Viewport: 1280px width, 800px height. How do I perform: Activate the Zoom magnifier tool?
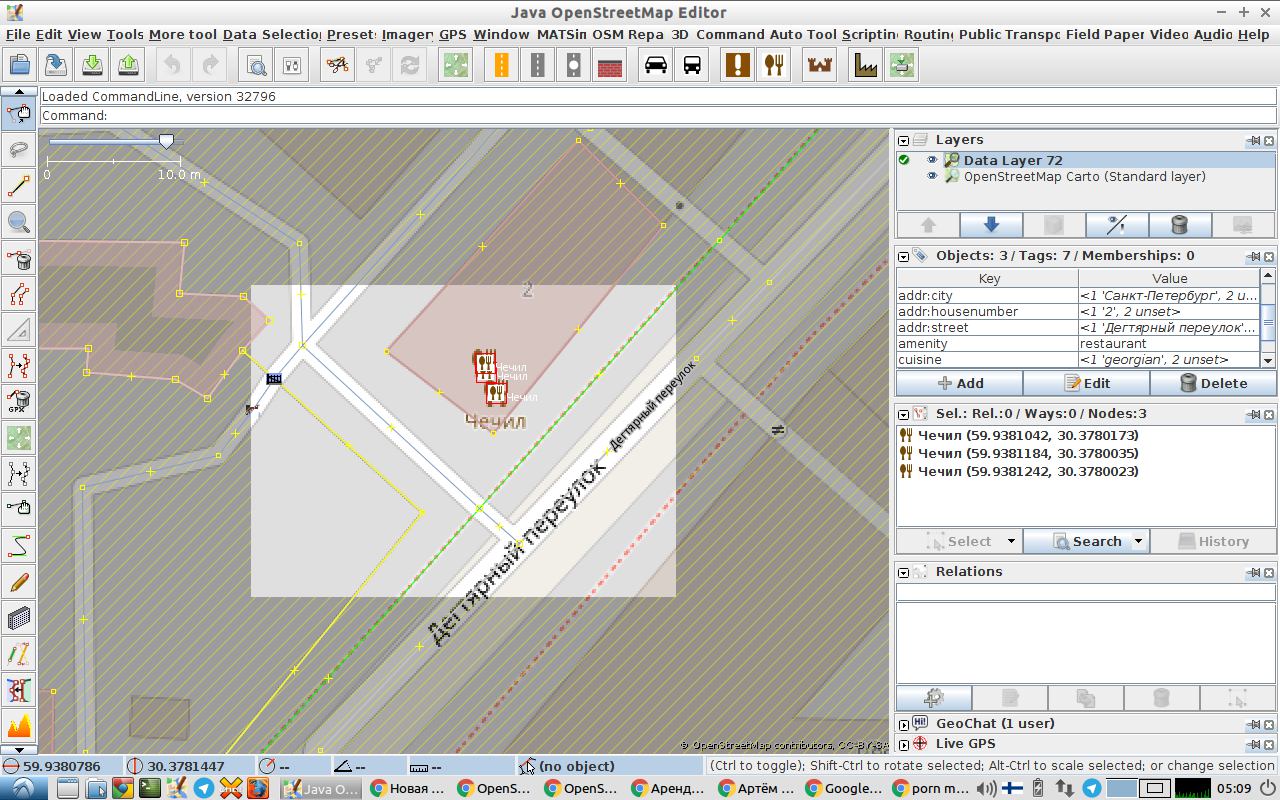pyautogui.click(x=18, y=221)
